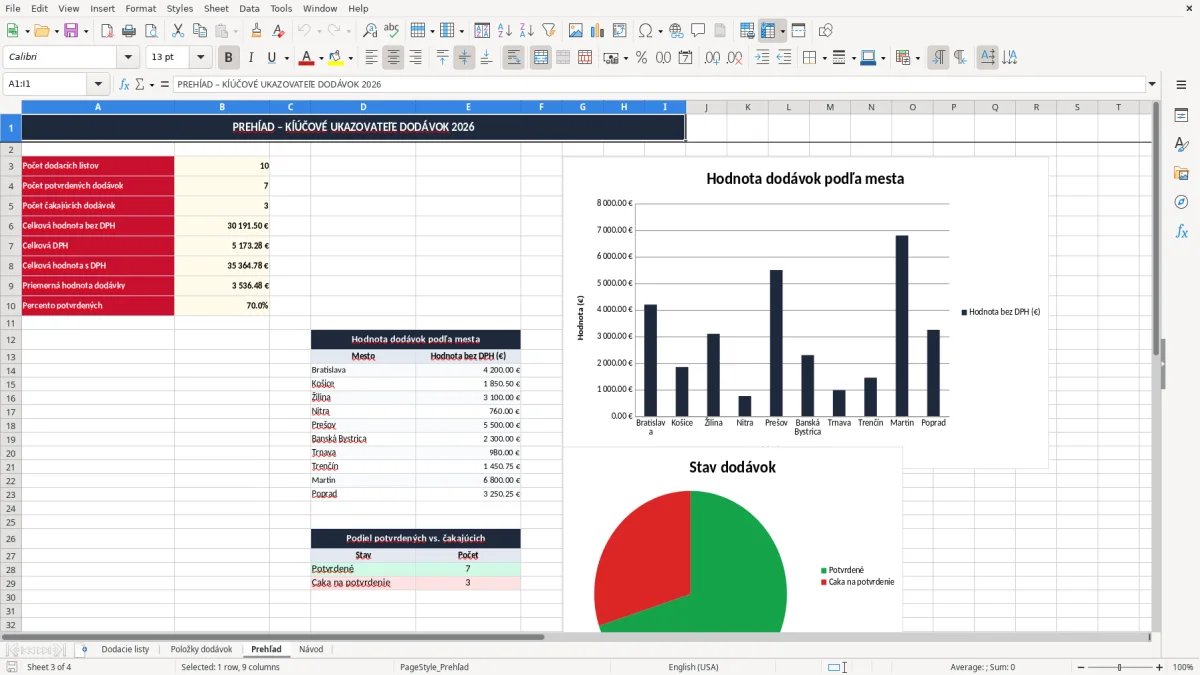
Task: Click the Insert Comment icon
Action: [698, 31]
